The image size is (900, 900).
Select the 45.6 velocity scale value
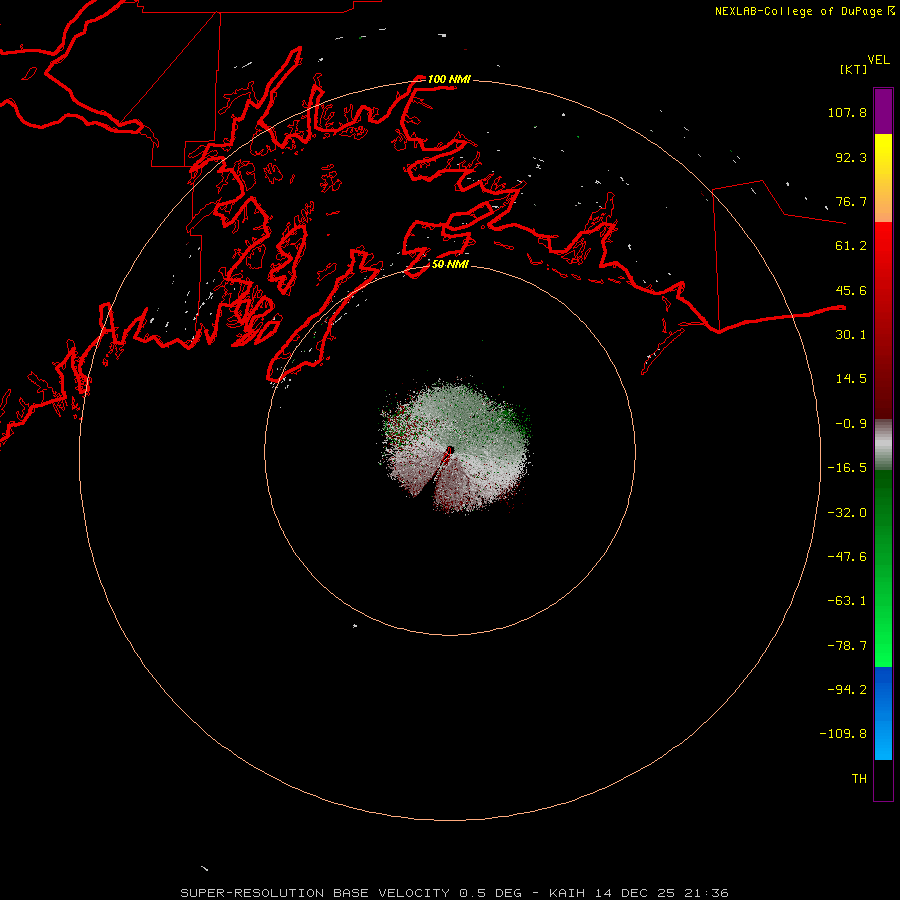tap(851, 290)
